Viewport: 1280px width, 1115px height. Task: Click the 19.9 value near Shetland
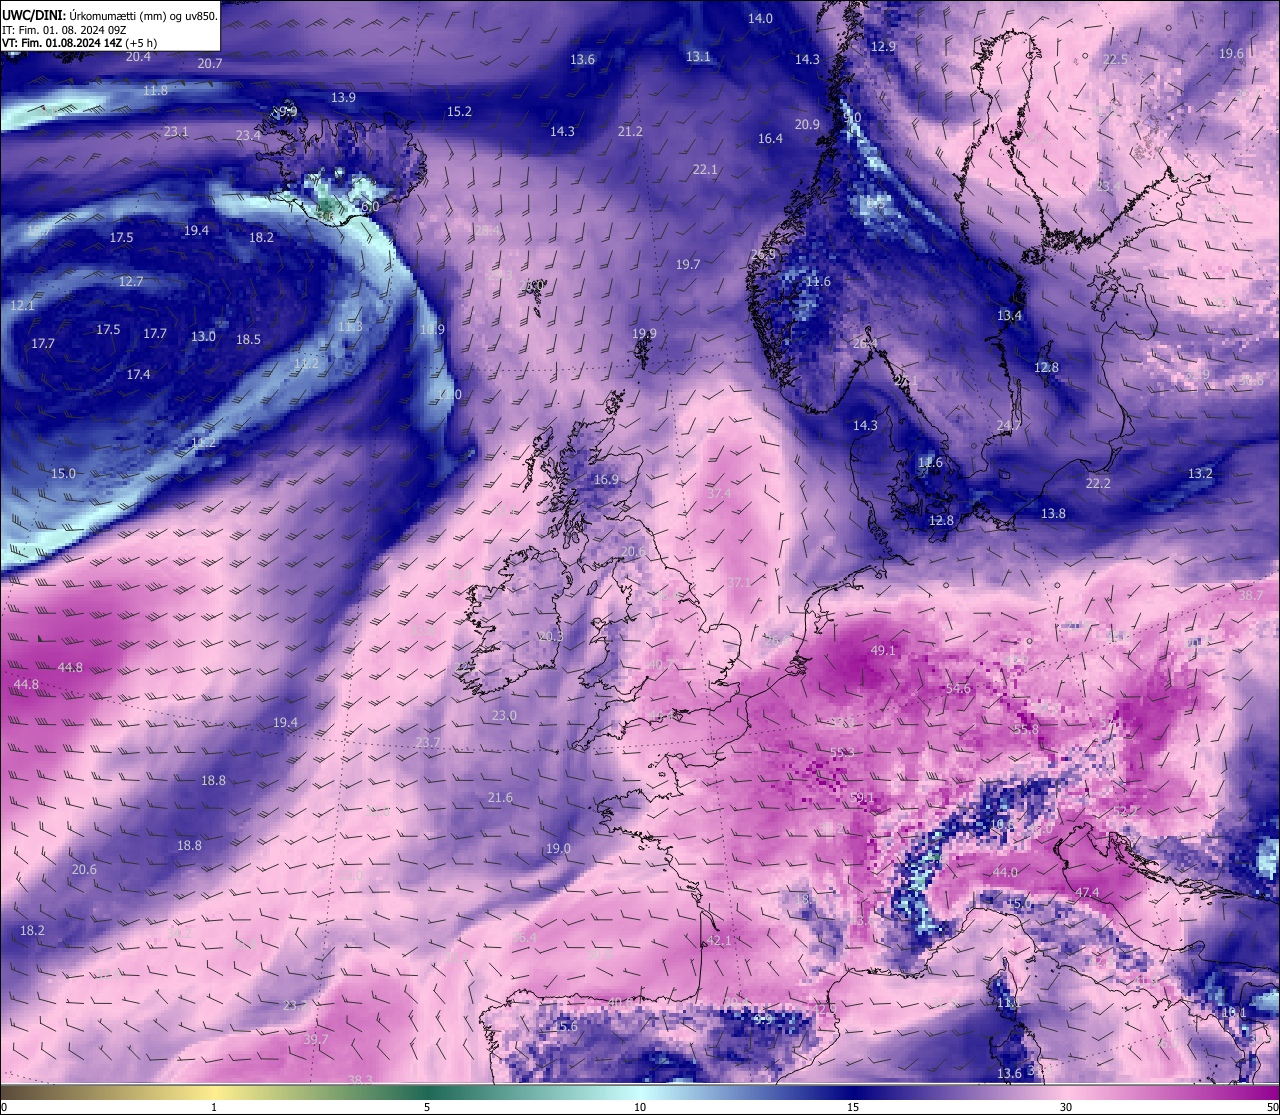click(x=644, y=334)
